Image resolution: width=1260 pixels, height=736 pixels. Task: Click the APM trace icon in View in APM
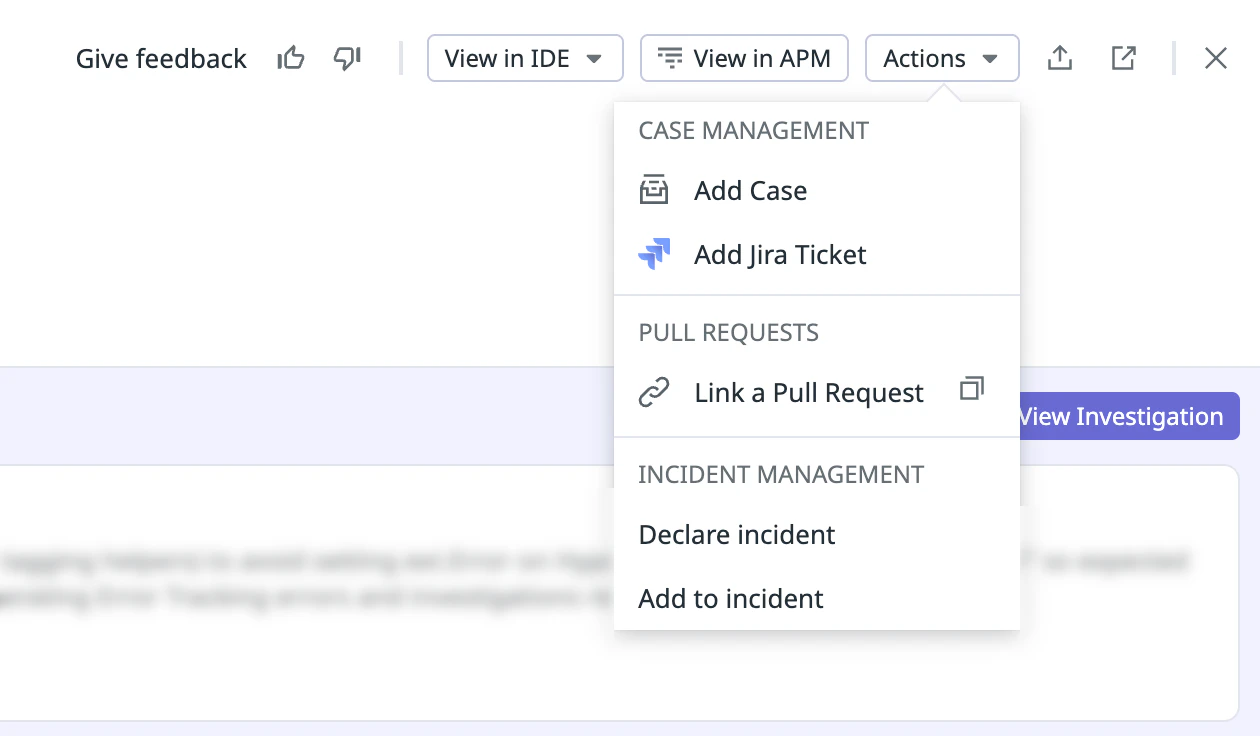(x=670, y=59)
